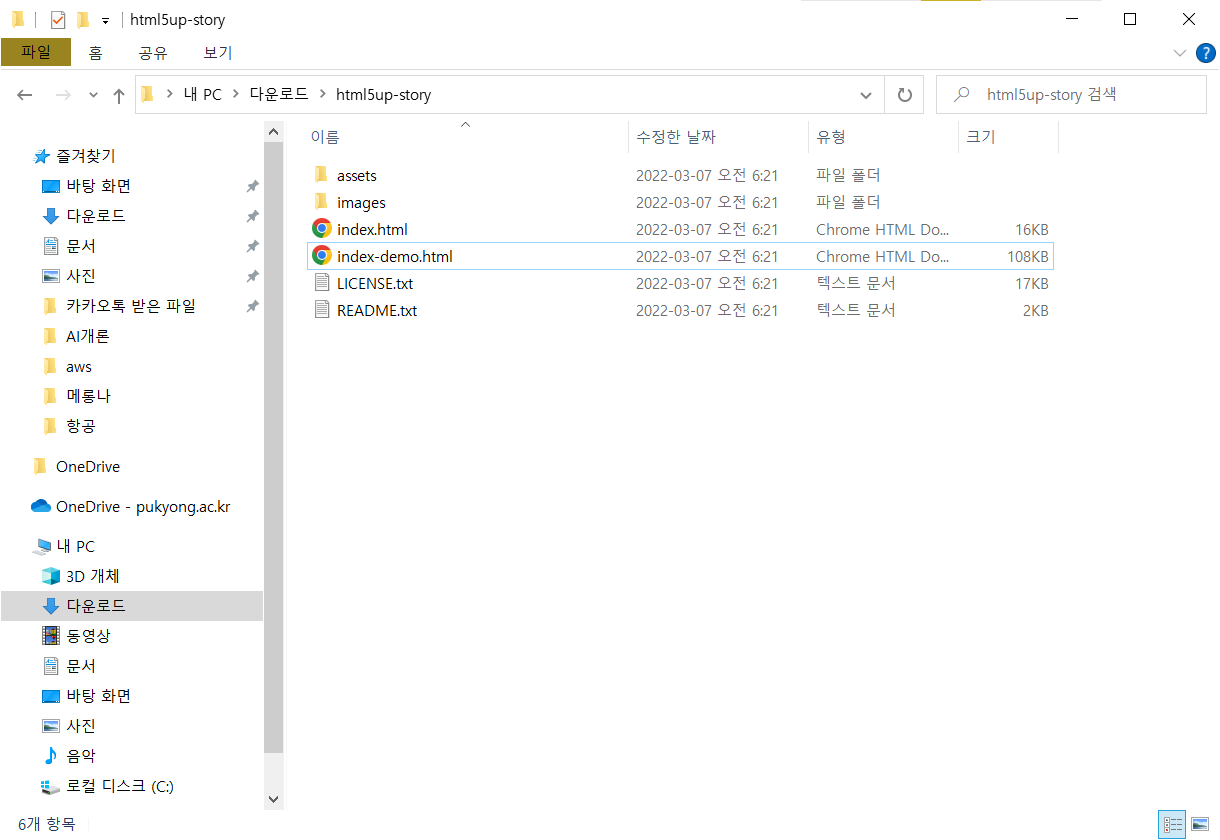Sort by the 크기 column header
Viewport: 1220px width, 840px height.
pyautogui.click(x=981, y=137)
